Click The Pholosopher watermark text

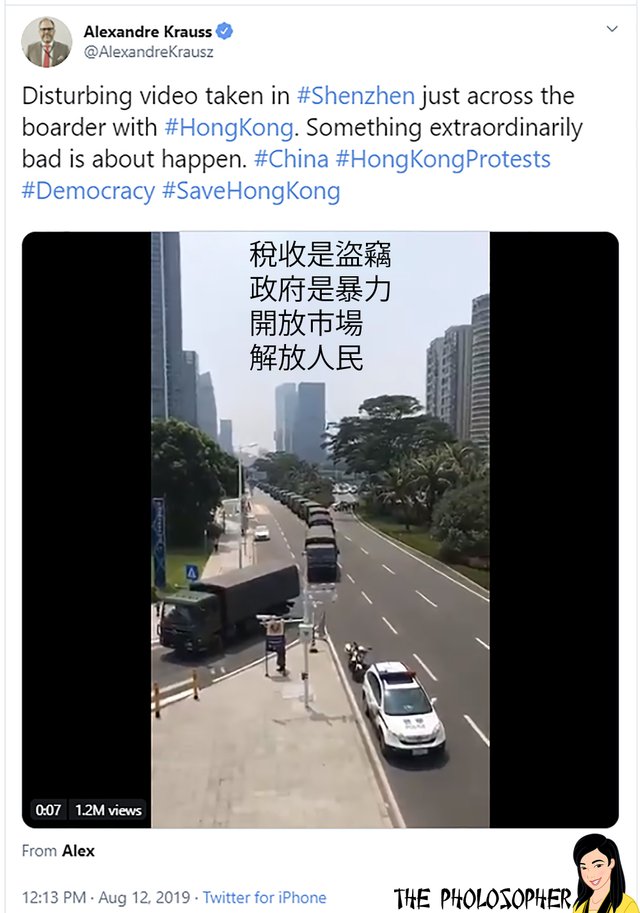click(482, 898)
